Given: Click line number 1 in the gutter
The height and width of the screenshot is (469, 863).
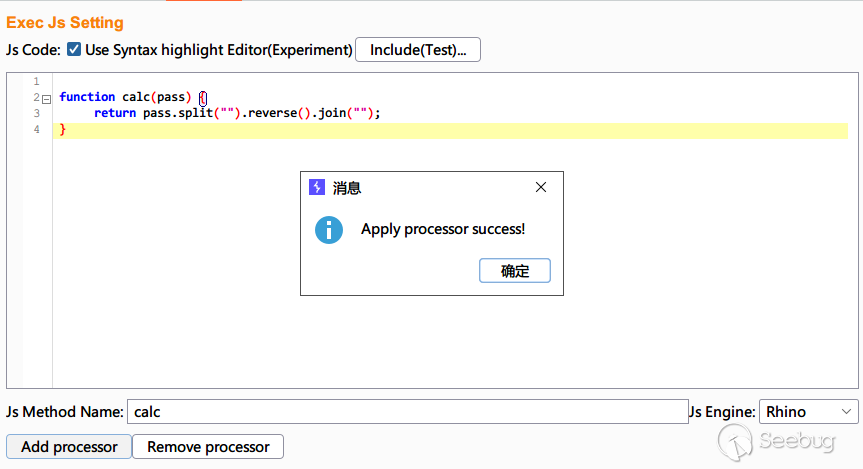Looking at the screenshot, I should [x=36, y=81].
